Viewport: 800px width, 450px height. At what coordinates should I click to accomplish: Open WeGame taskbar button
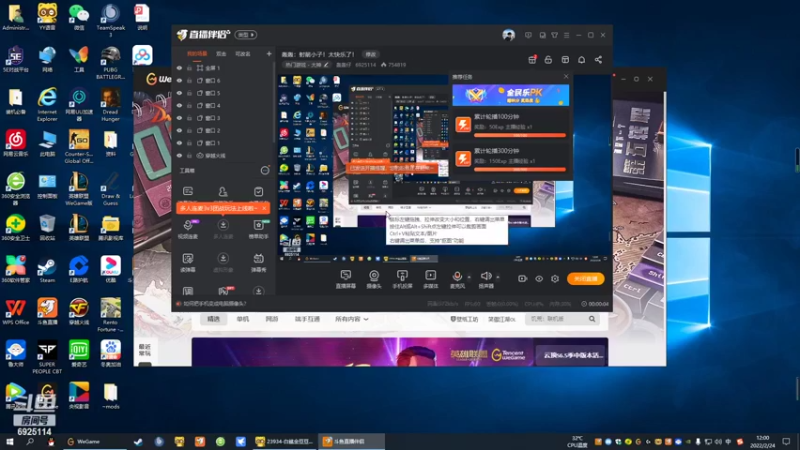click(x=94, y=442)
